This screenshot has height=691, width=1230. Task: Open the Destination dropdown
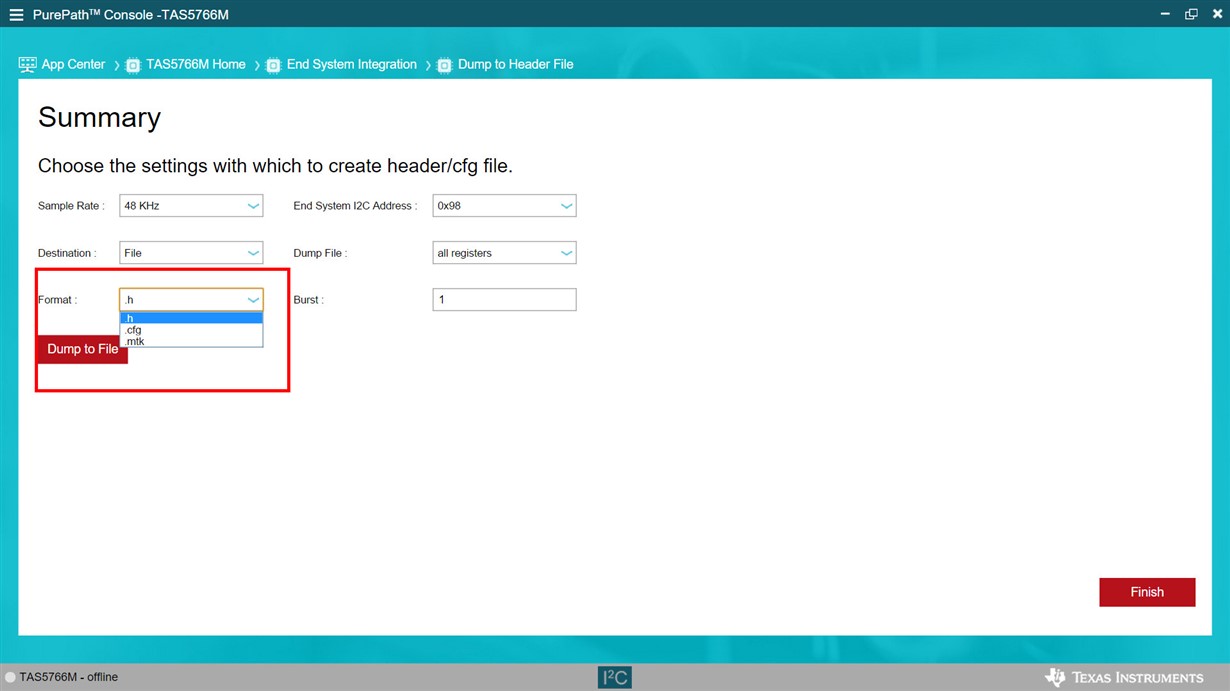point(191,253)
